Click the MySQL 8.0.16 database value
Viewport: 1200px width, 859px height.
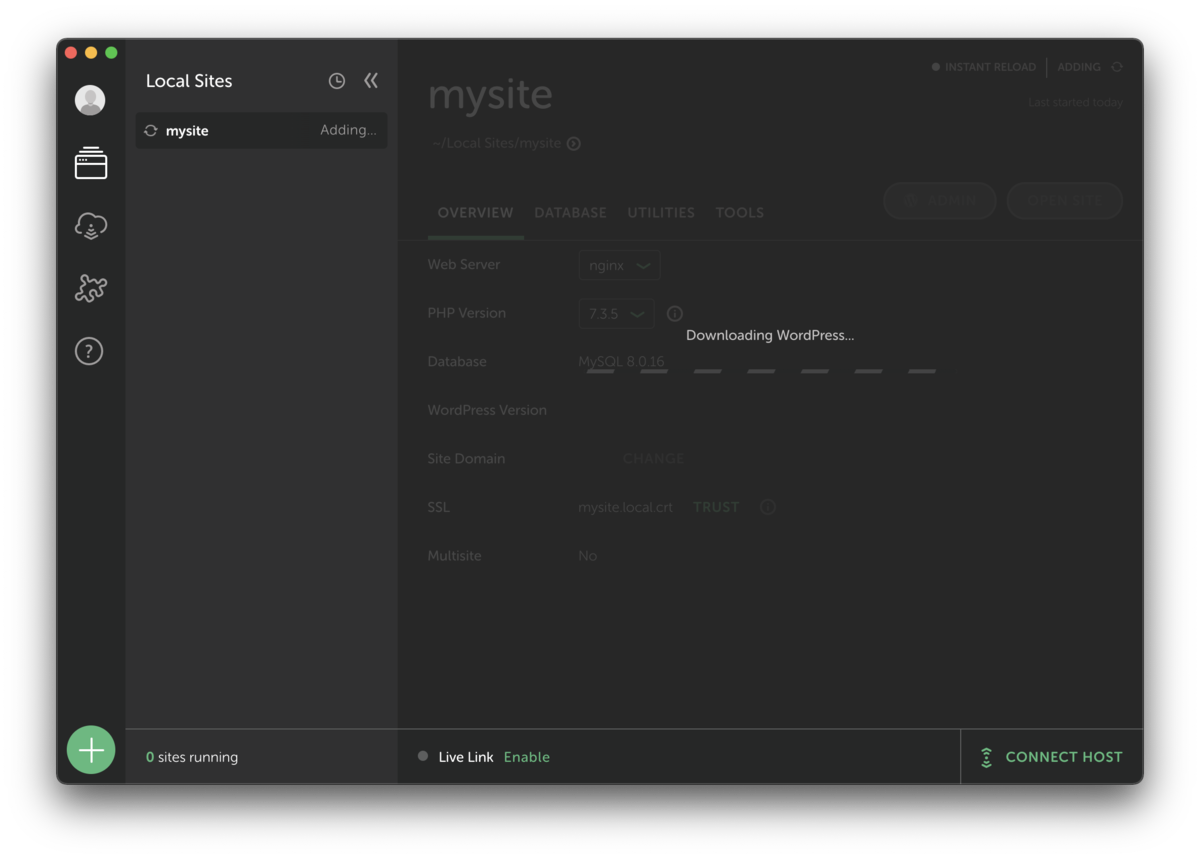point(621,362)
